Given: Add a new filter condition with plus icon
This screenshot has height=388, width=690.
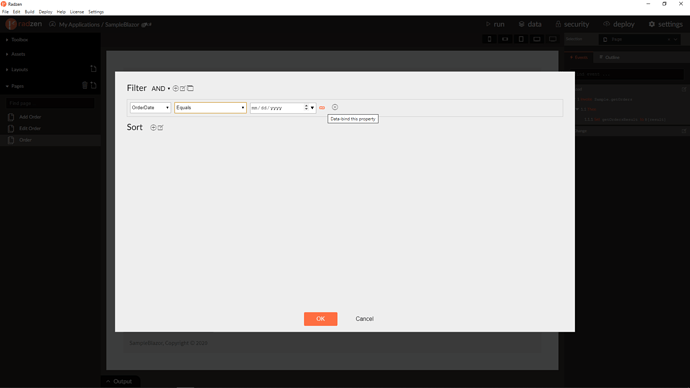Looking at the screenshot, I should click(x=176, y=88).
